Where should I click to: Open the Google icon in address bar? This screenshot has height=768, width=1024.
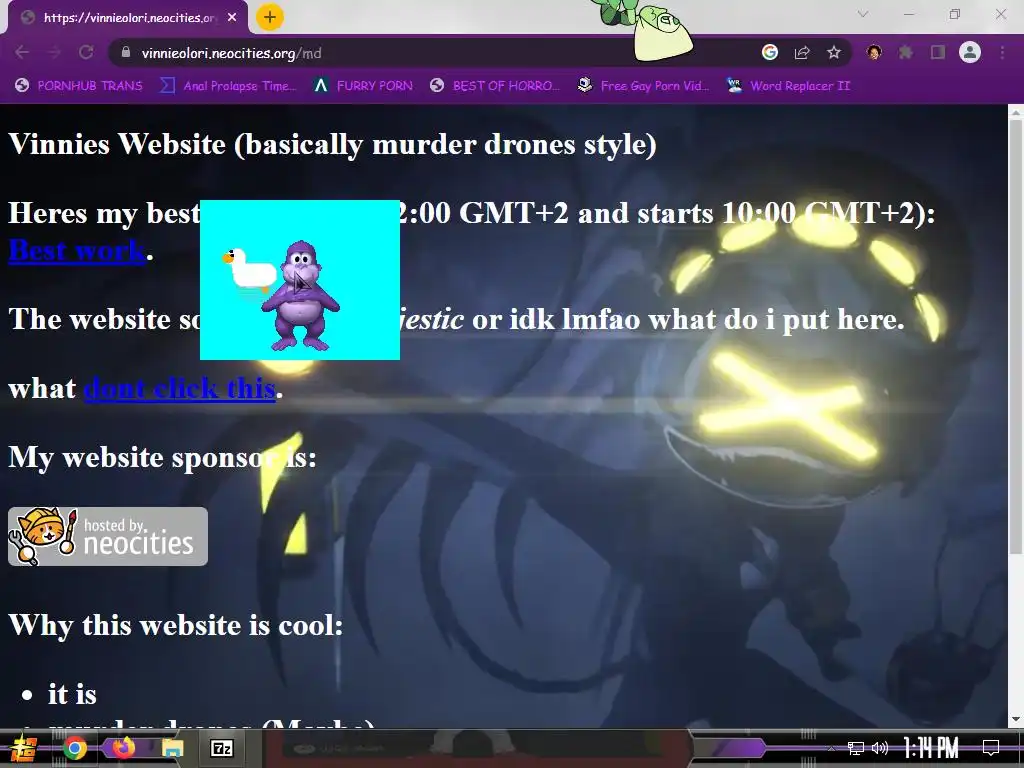(x=770, y=52)
